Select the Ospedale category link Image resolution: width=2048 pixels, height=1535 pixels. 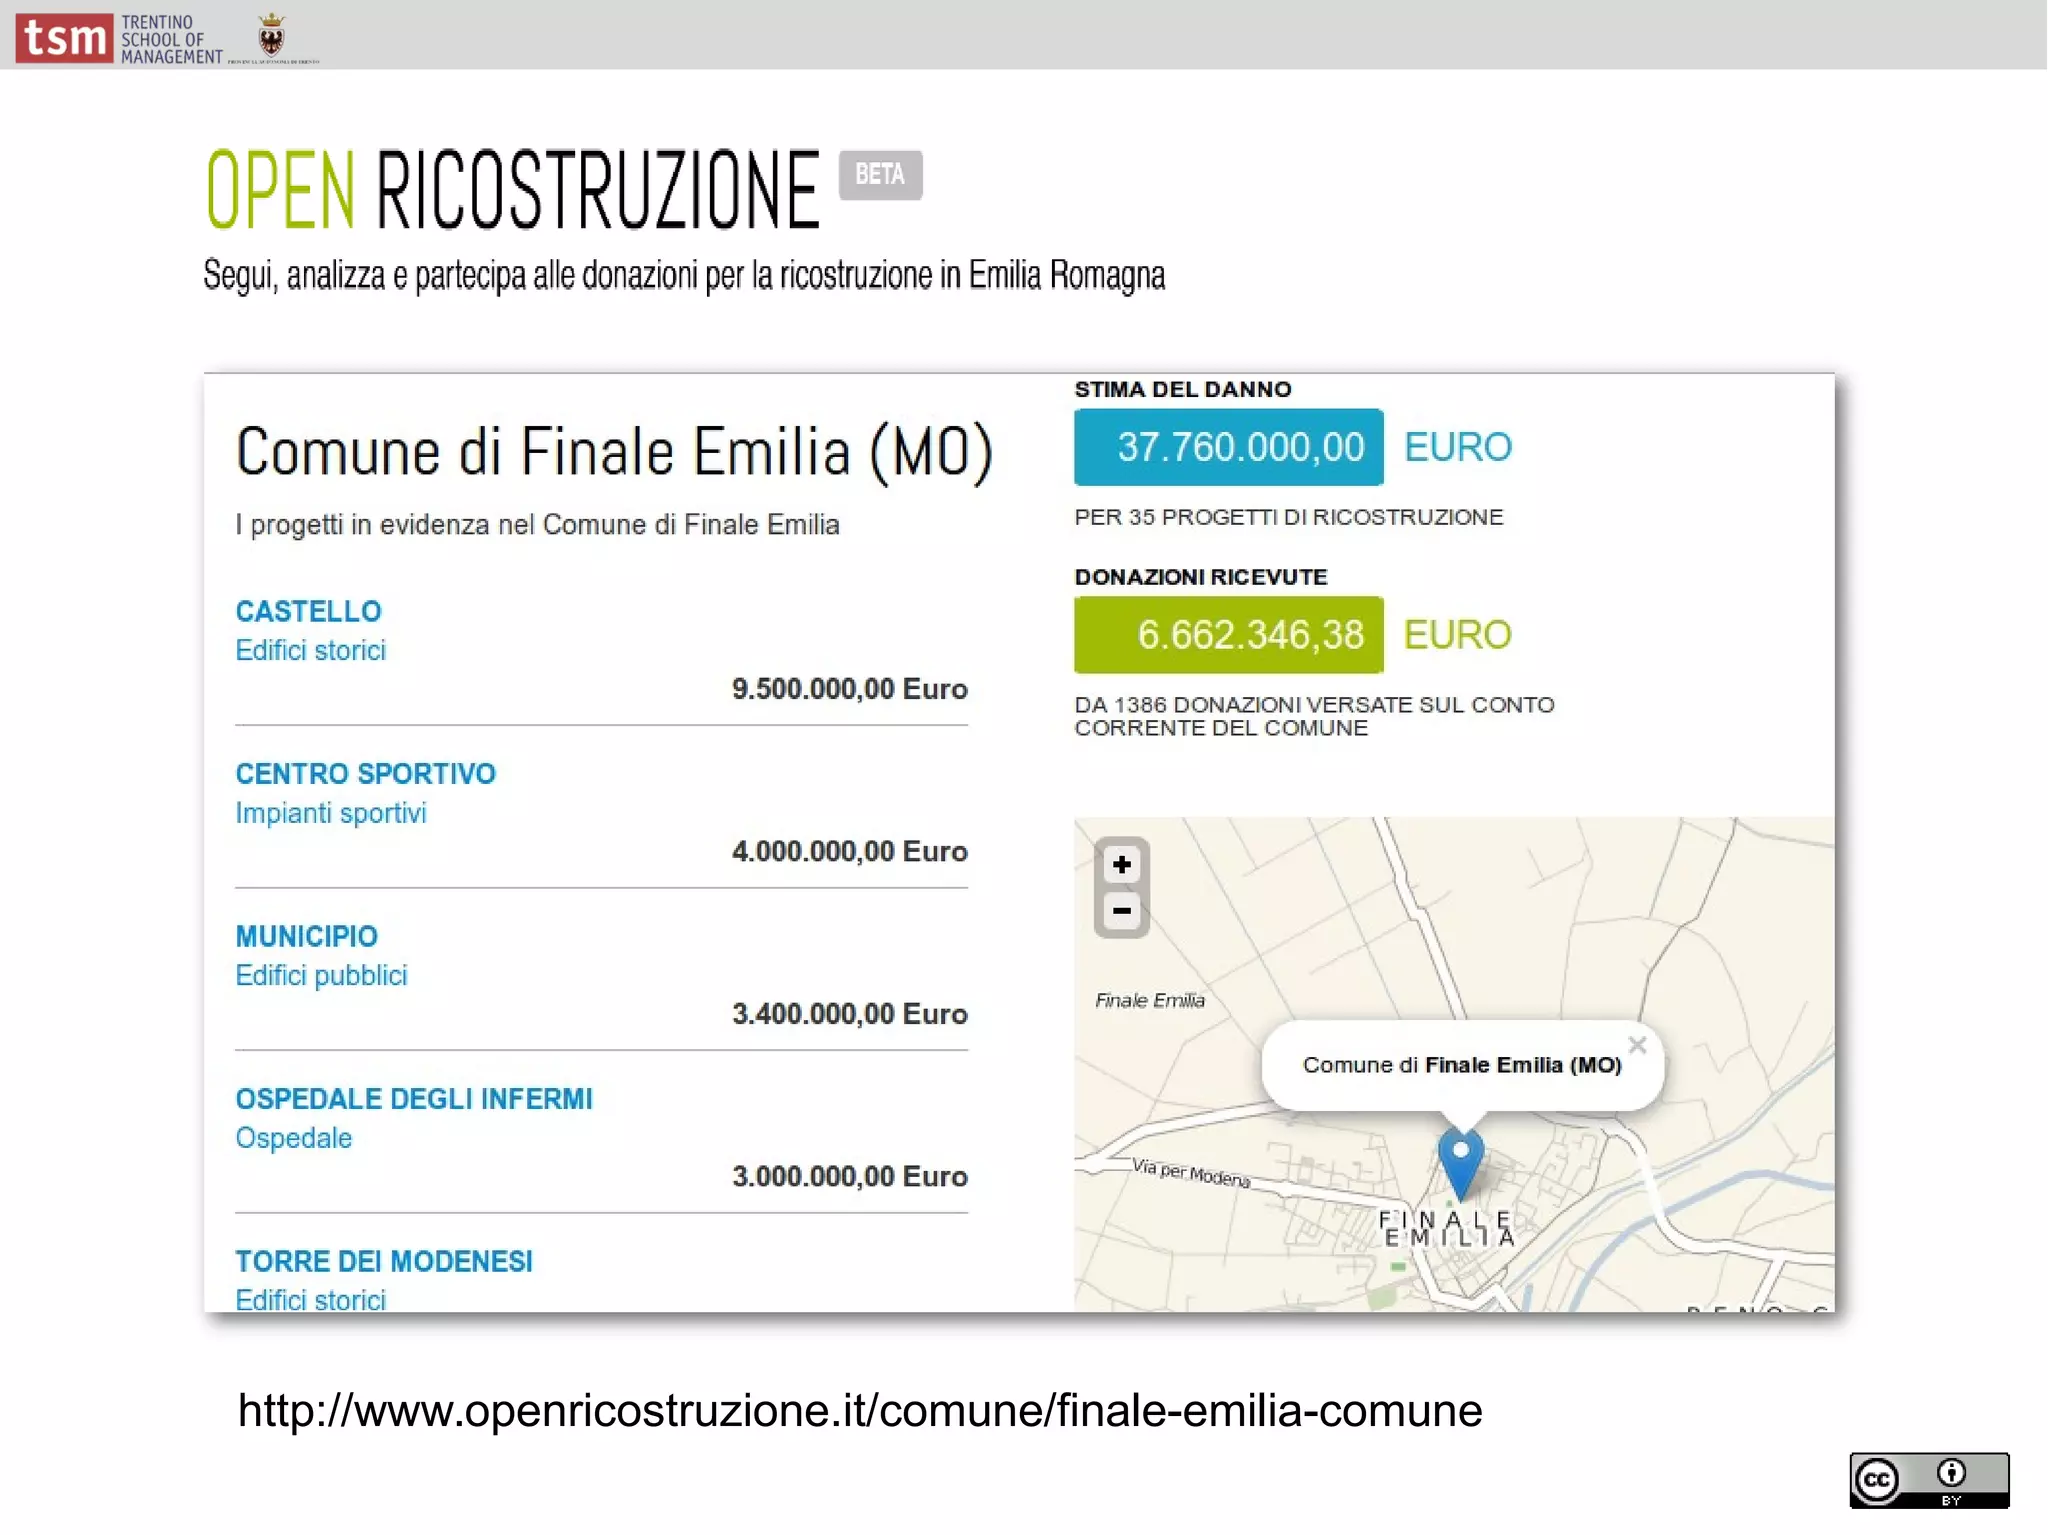coord(293,1138)
